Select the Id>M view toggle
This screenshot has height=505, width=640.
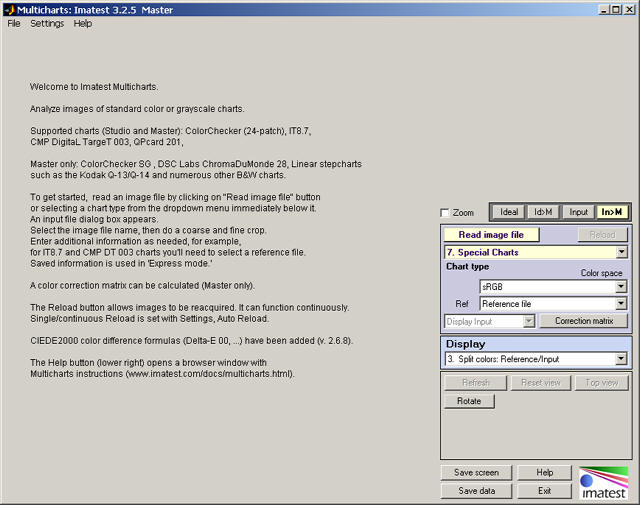(x=543, y=212)
